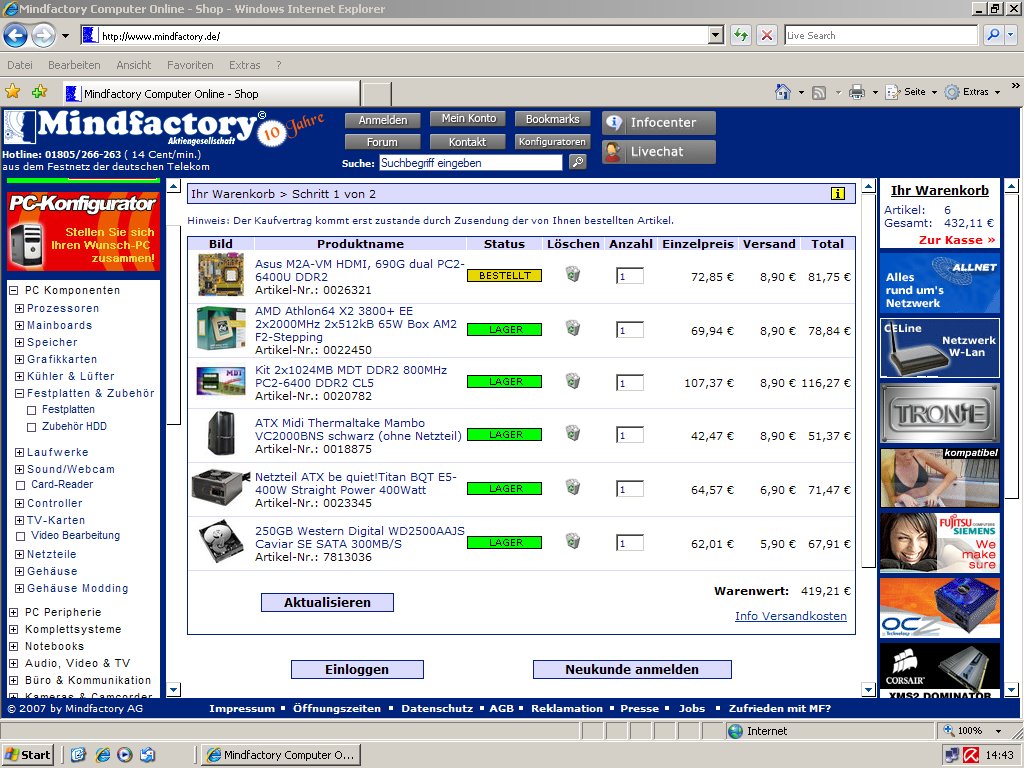
Task: Open the AGB footer link
Action: tap(502, 709)
